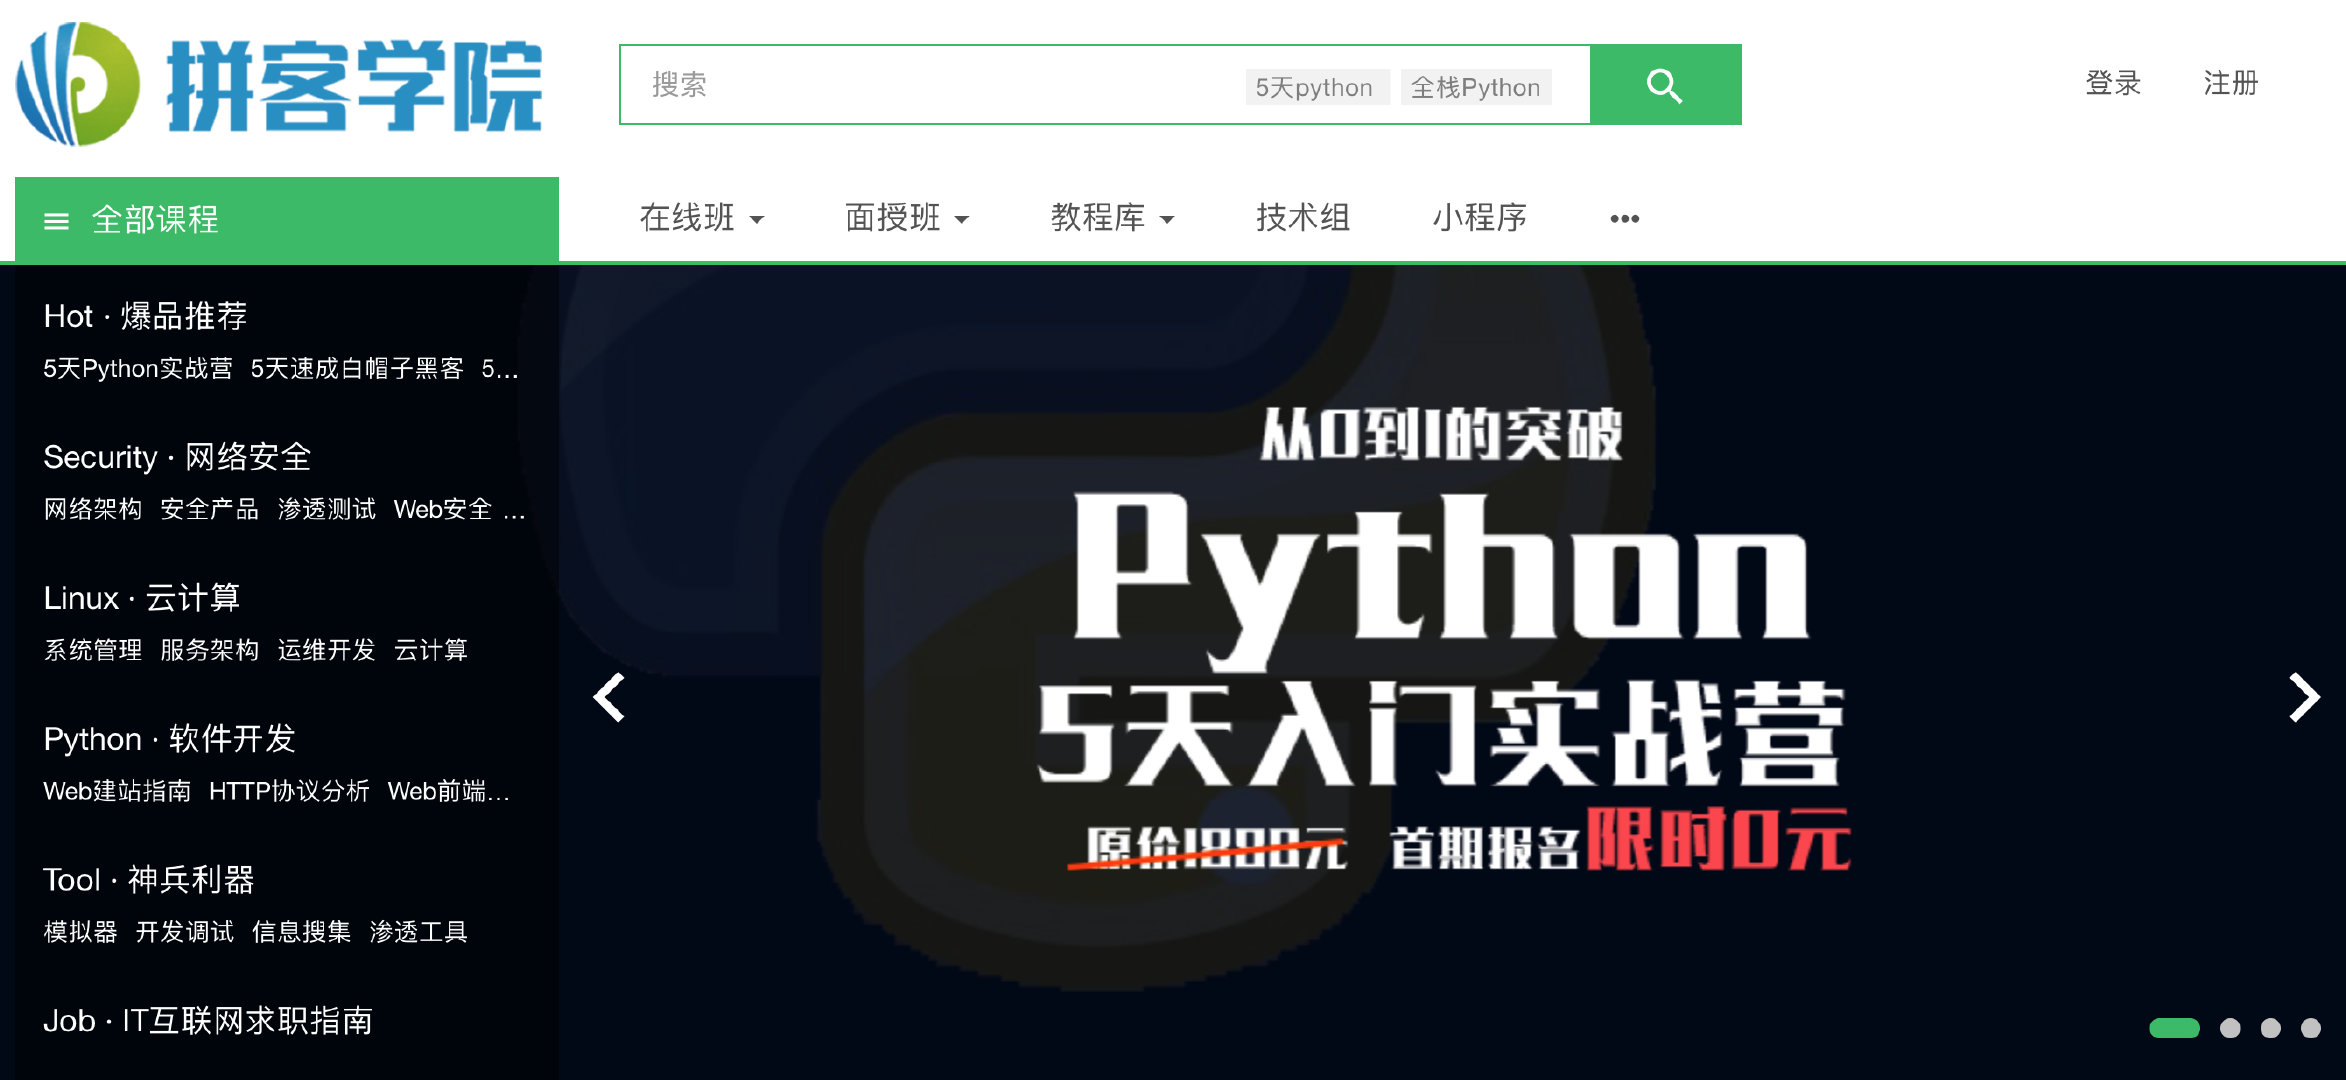This screenshot has width=2346, height=1080.
Task: Click the Web安全 link
Action: (x=443, y=510)
